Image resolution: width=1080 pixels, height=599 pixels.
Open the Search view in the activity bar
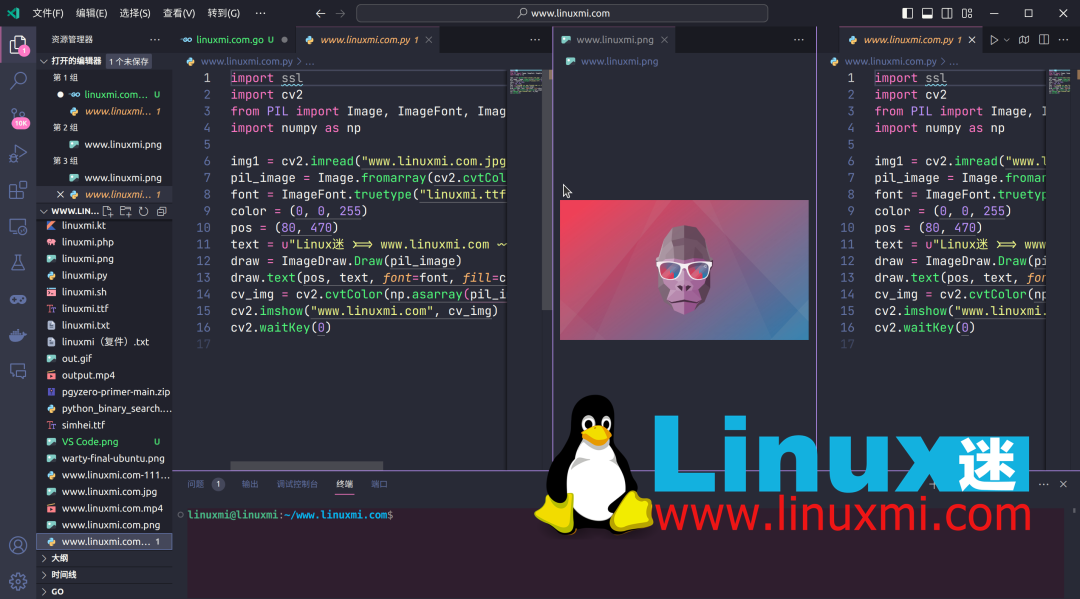(x=18, y=81)
